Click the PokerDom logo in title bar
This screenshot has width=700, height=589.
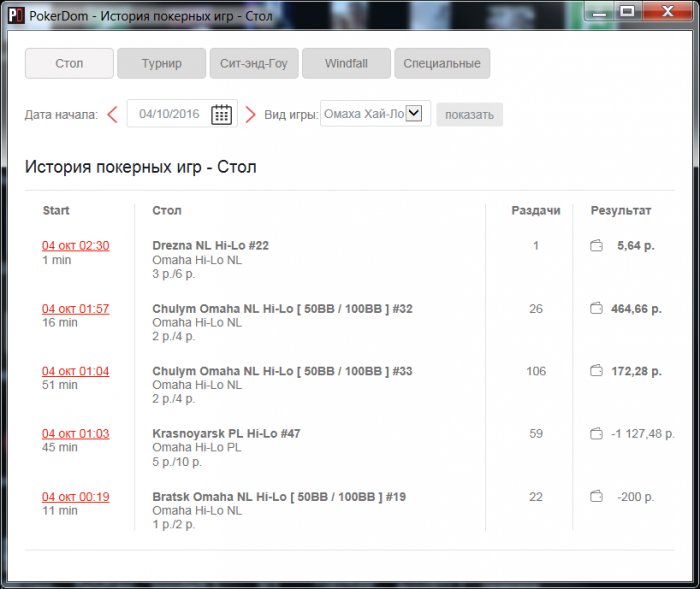[17, 16]
